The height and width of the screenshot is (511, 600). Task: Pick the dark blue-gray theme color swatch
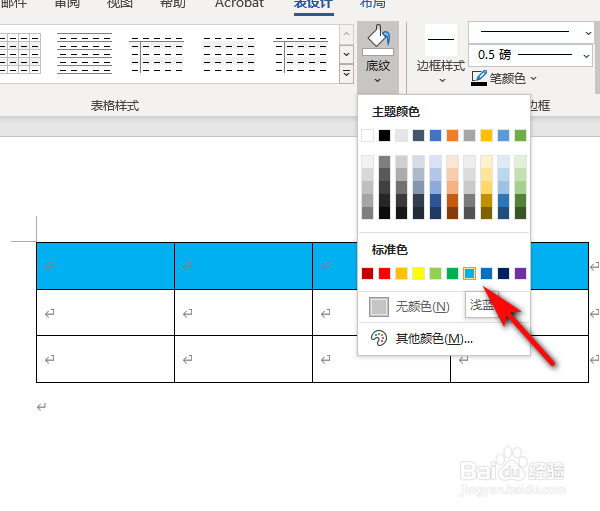pos(418,136)
